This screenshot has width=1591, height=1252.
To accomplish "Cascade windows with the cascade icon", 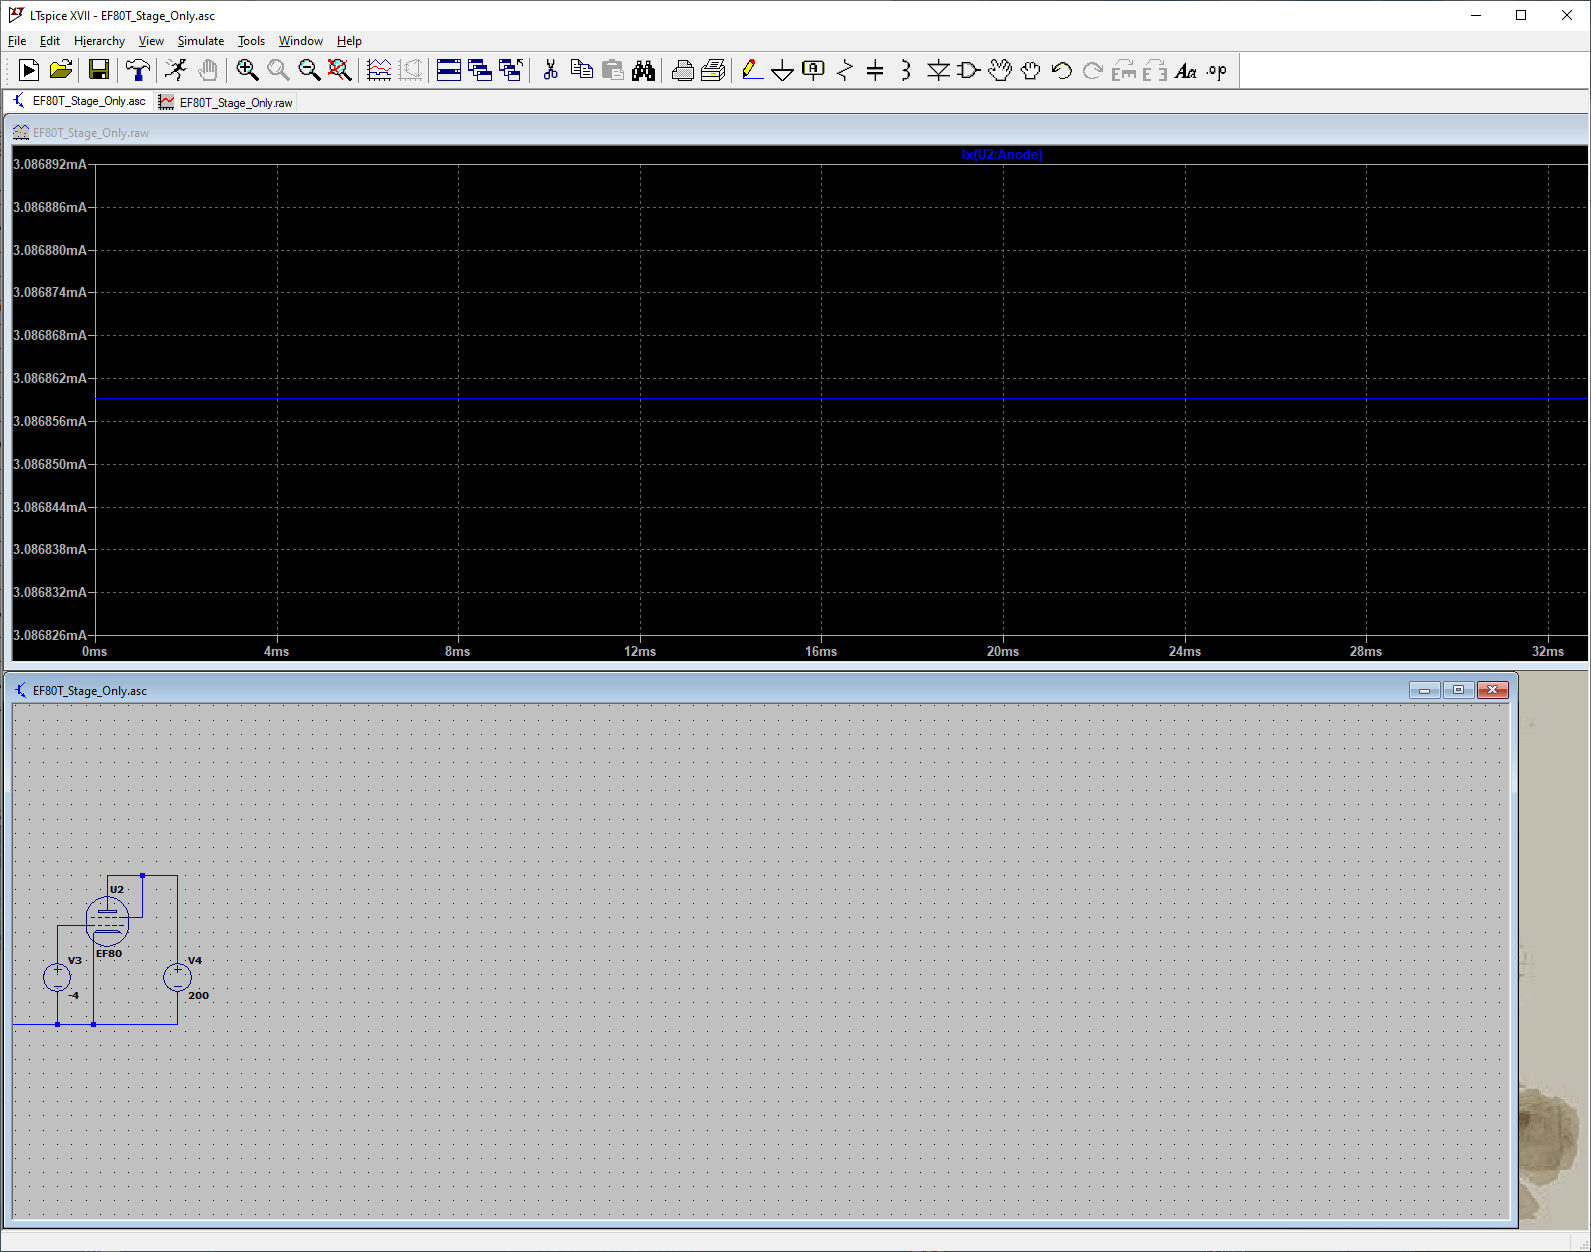I will tap(480, 70).
